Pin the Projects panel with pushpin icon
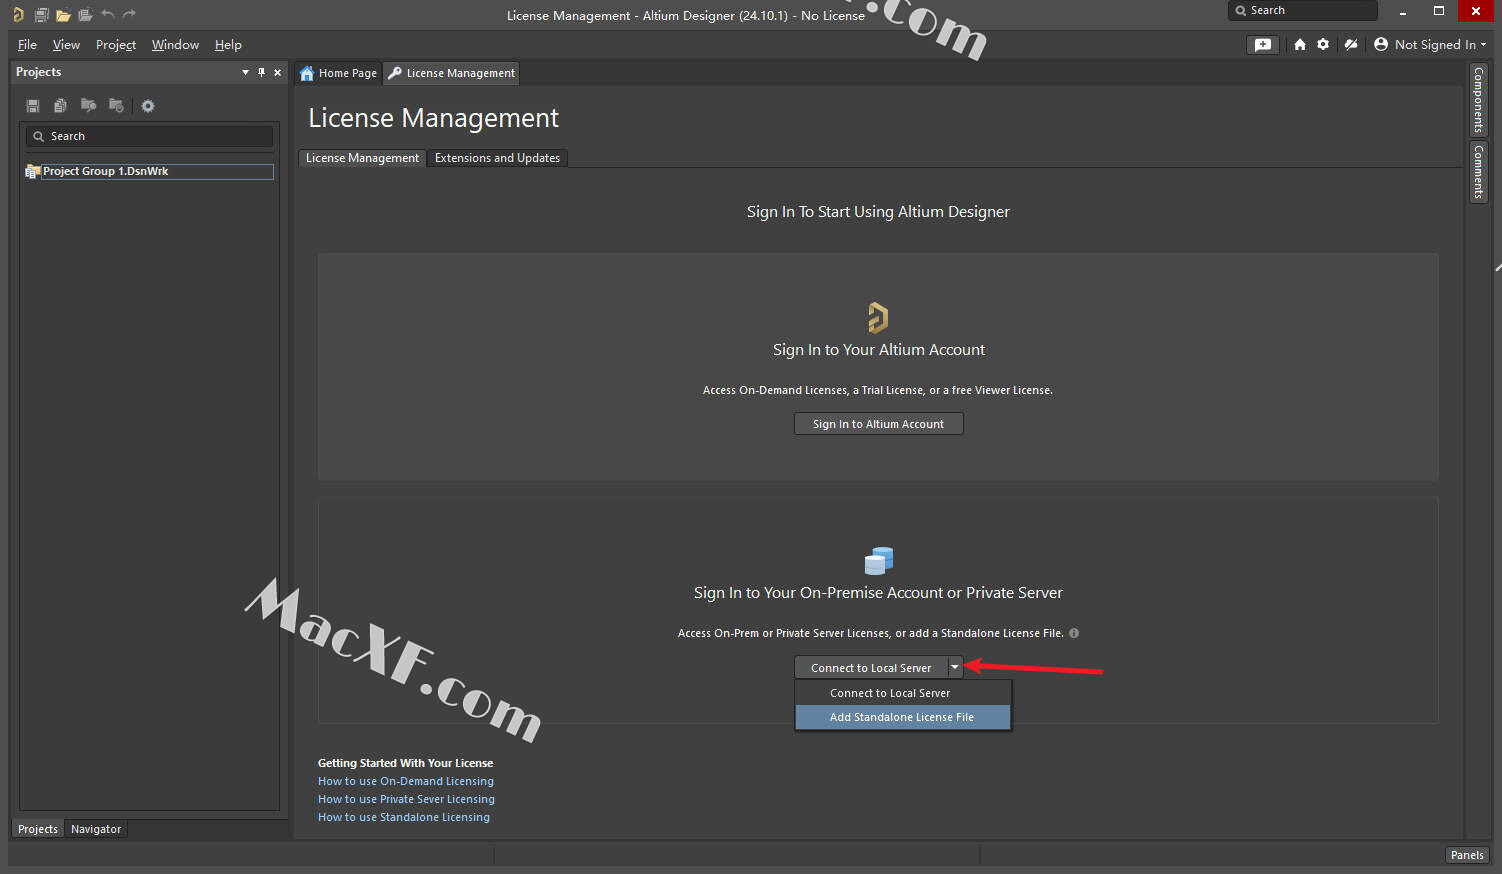Screen dimensions: 1502x874 (262, 72)
